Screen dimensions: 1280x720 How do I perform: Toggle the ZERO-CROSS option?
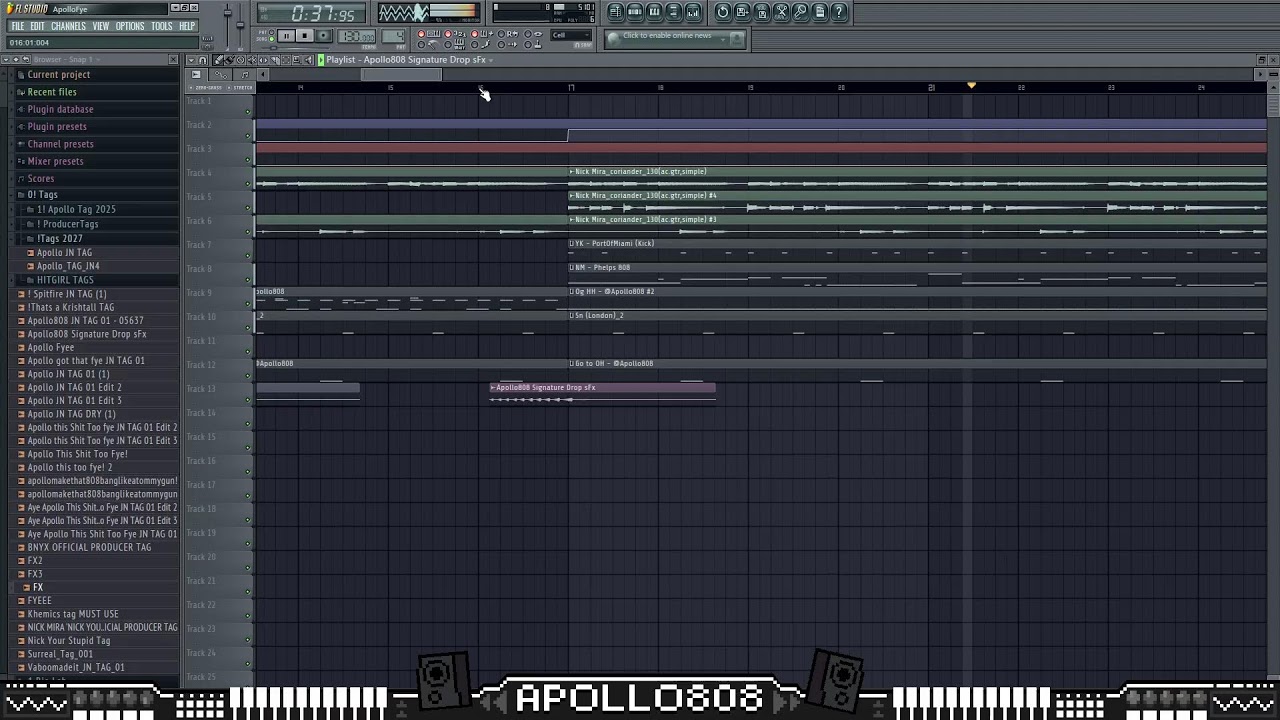click(x=205, y=87)
